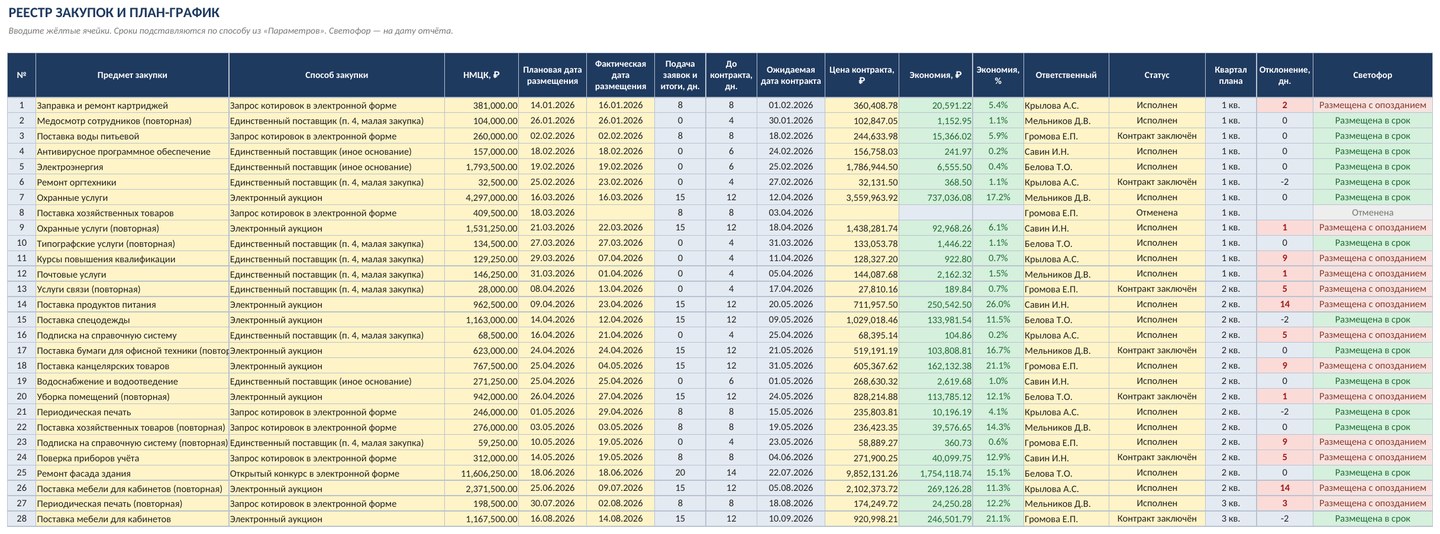
Task: Click the subtitle about жёлтые ячейки
Action: click(231, 30)
